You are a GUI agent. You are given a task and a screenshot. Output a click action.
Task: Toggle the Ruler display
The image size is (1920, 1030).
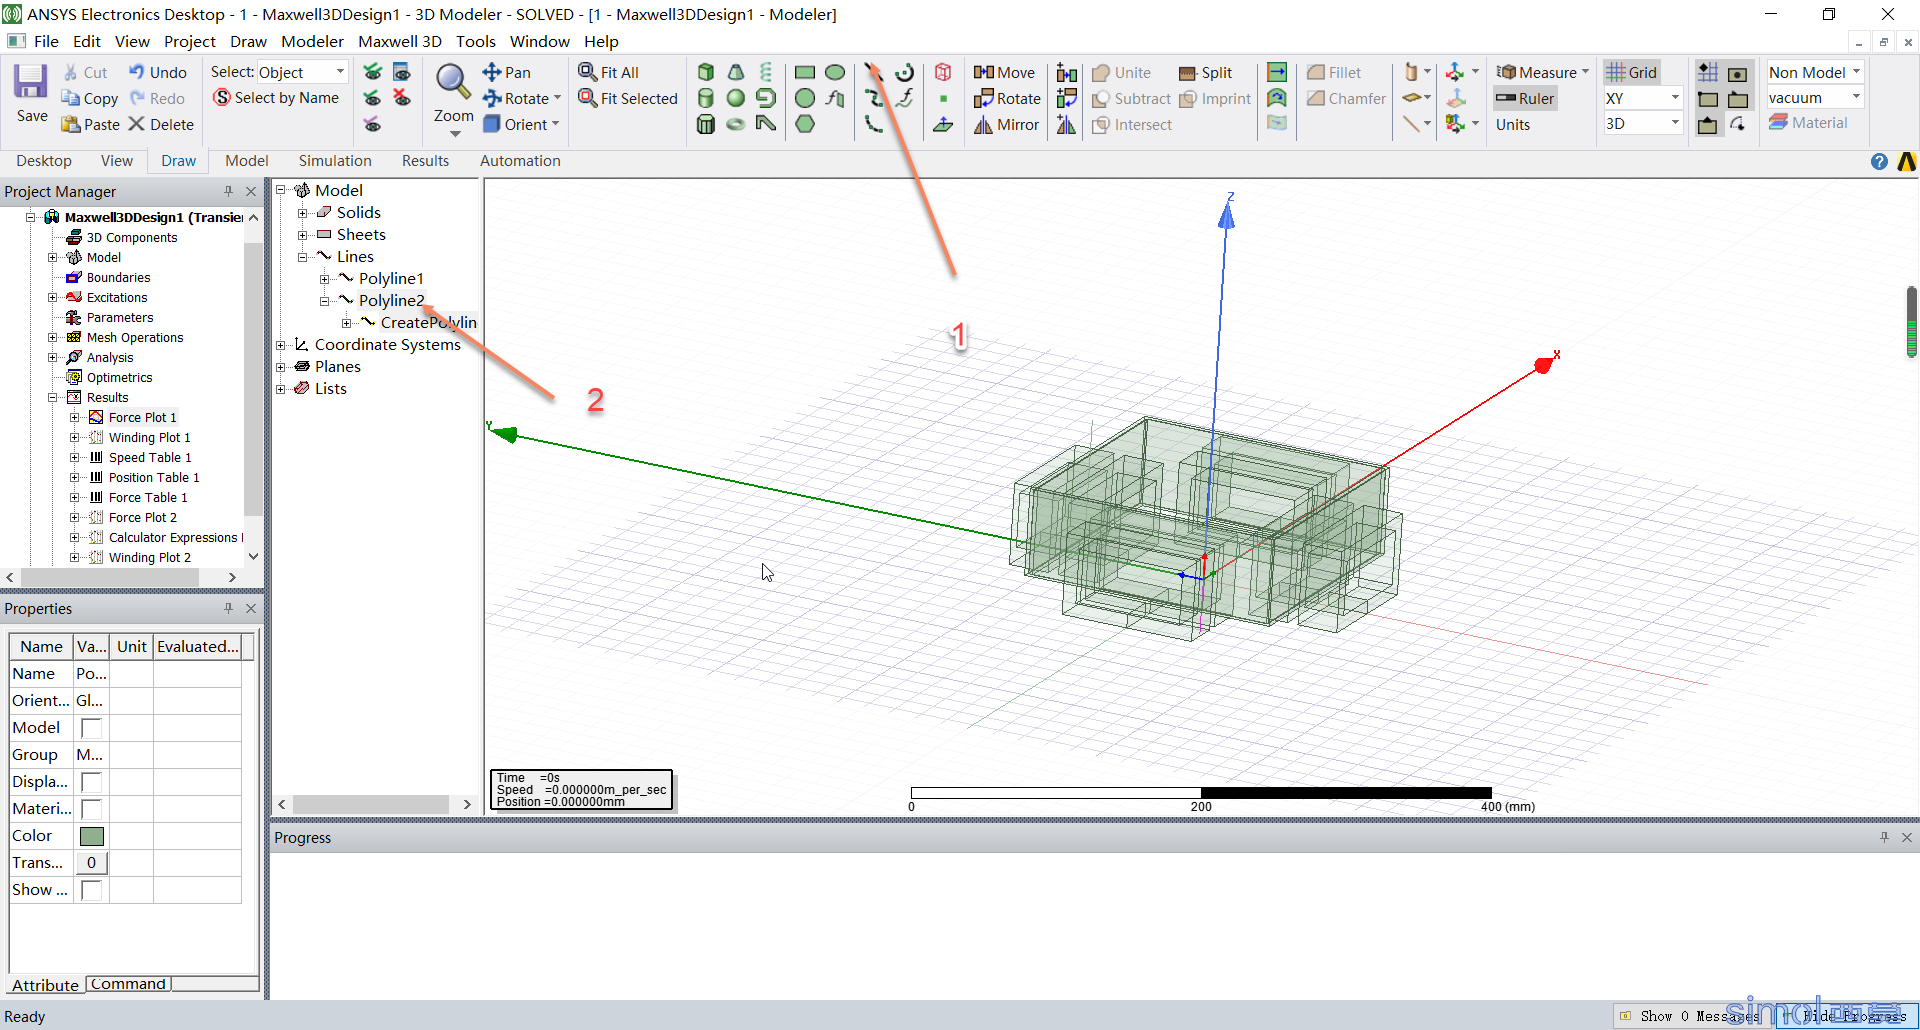point(1525,98)
